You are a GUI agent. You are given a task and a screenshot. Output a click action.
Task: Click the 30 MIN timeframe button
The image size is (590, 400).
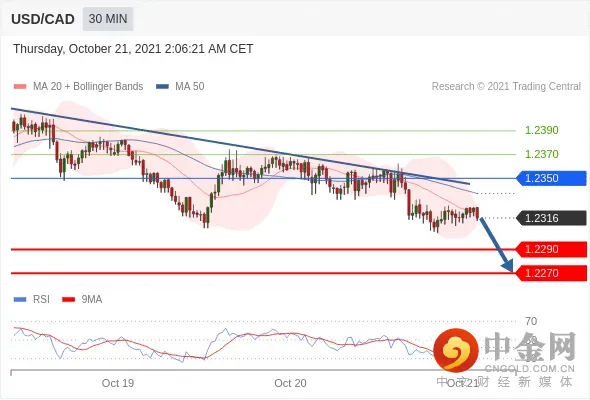click(108, 19)
